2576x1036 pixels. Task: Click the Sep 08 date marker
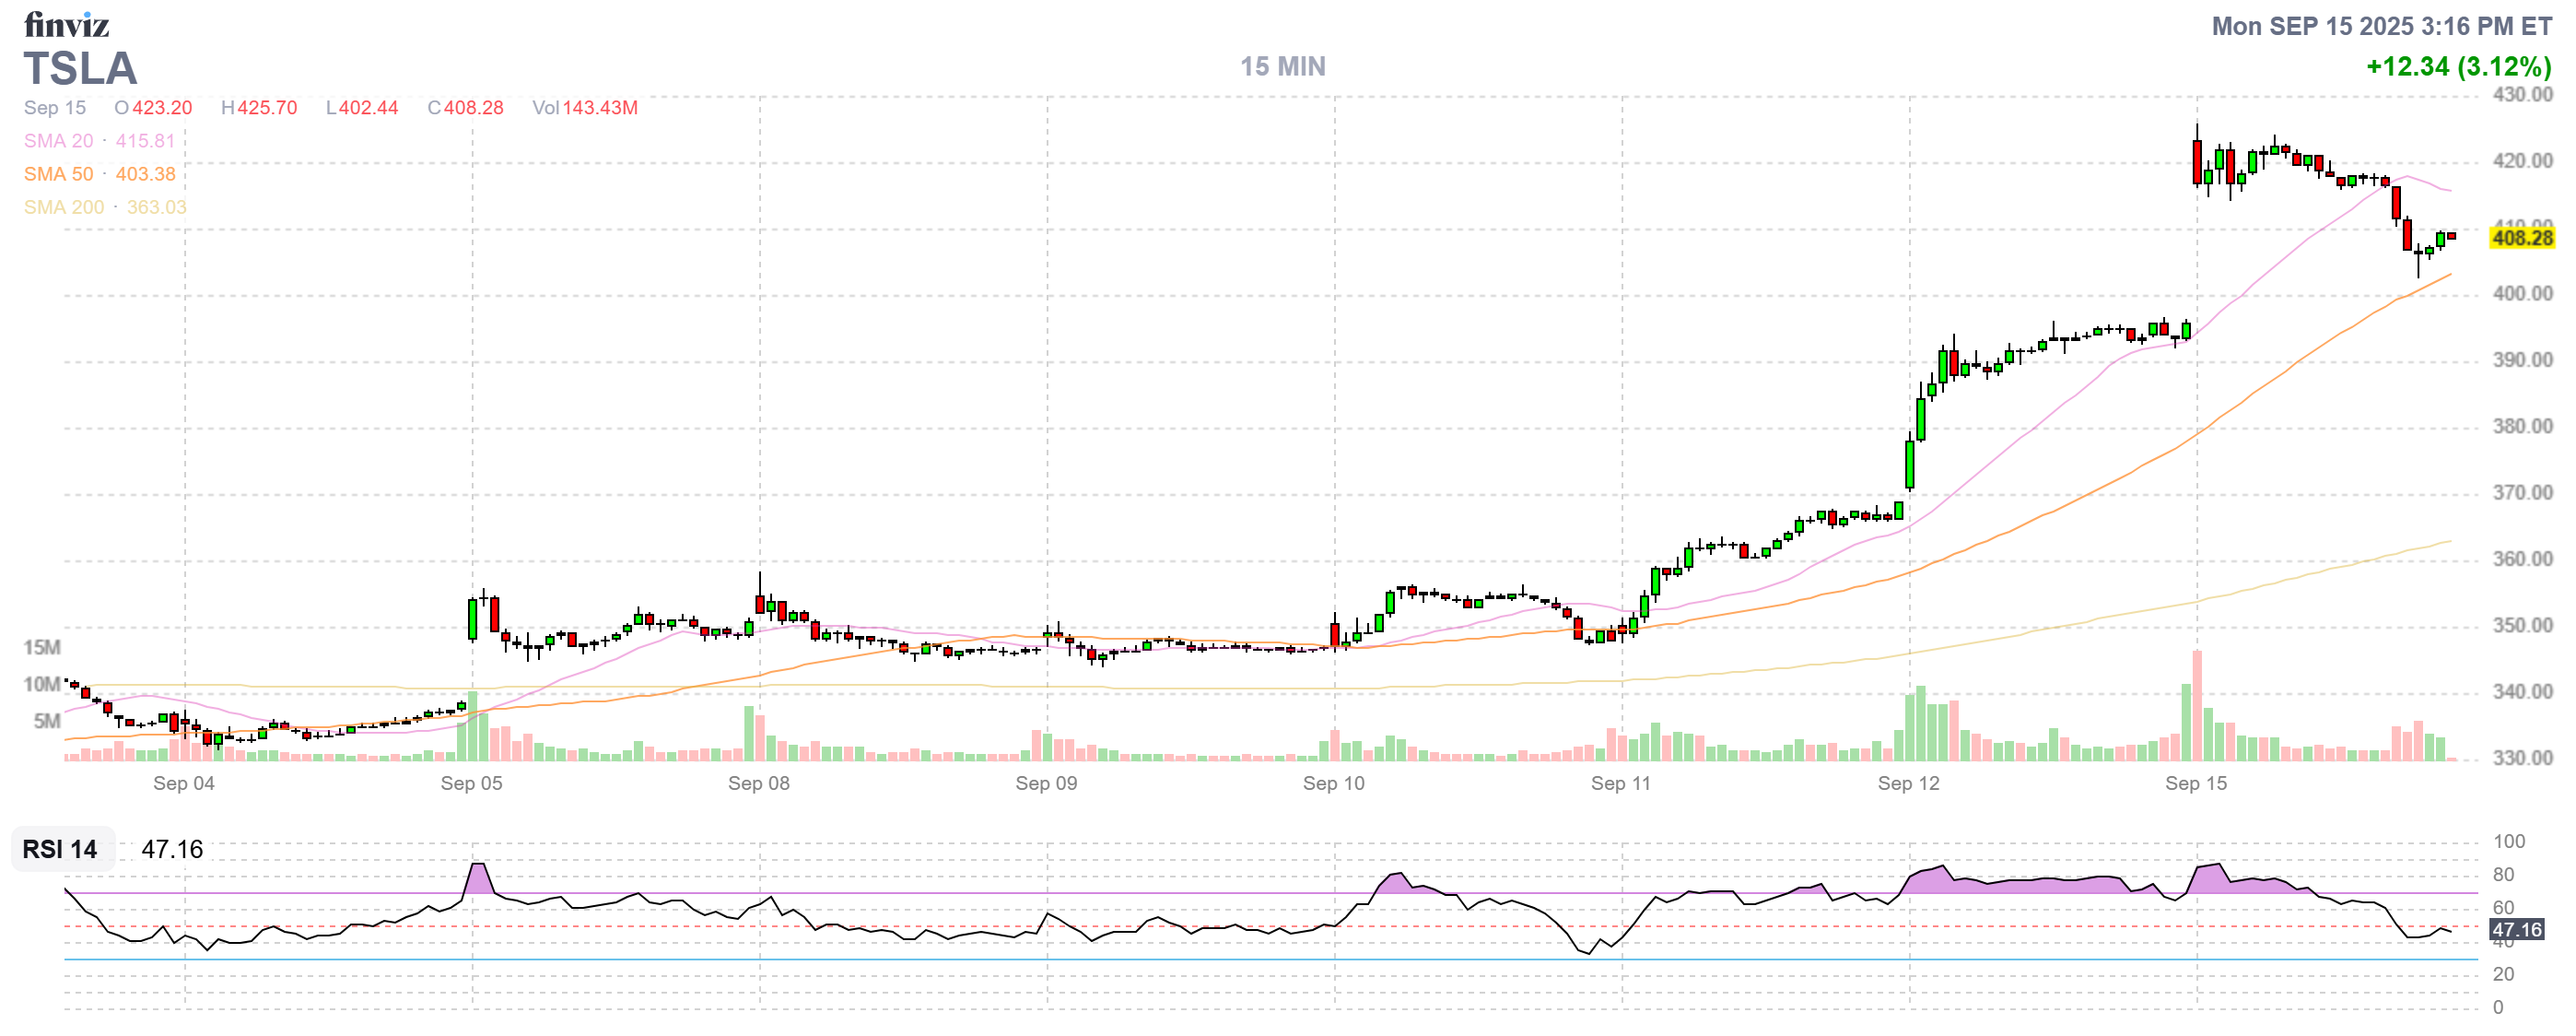pos(758,783)
